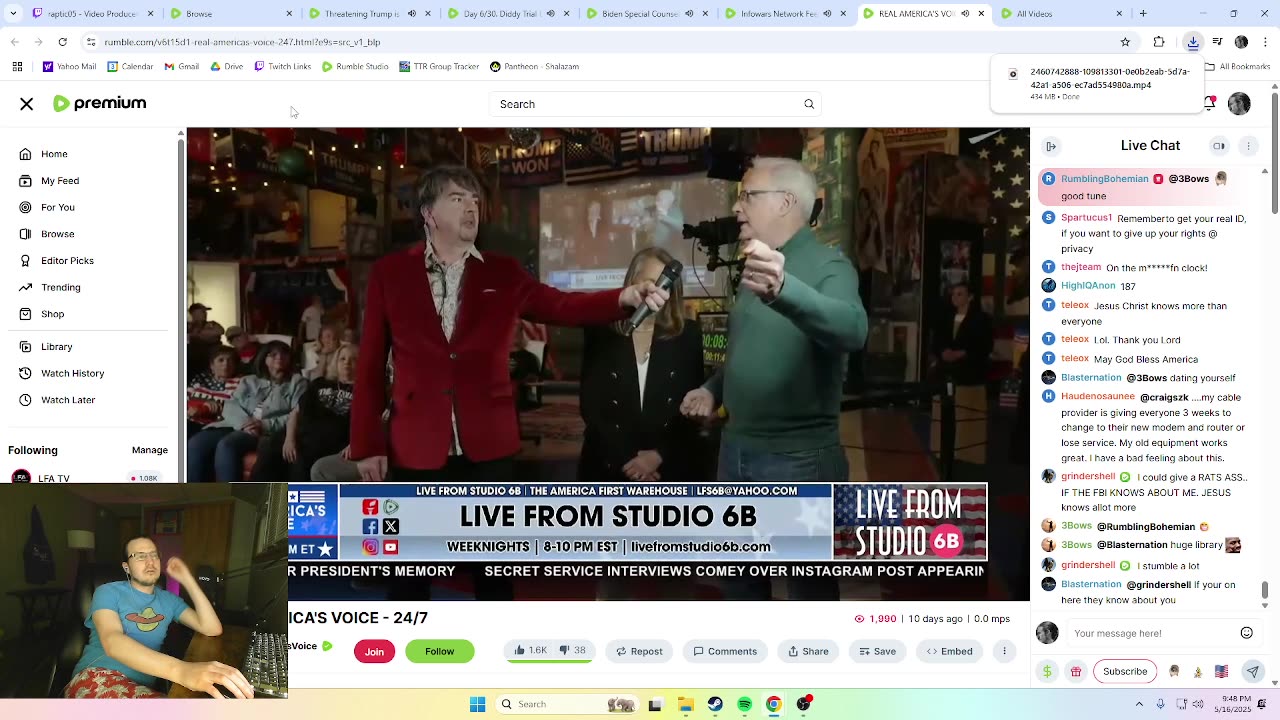Click the search magnifier icon
The width and height of the screenshot is (1280, 720).
(809, 104)
